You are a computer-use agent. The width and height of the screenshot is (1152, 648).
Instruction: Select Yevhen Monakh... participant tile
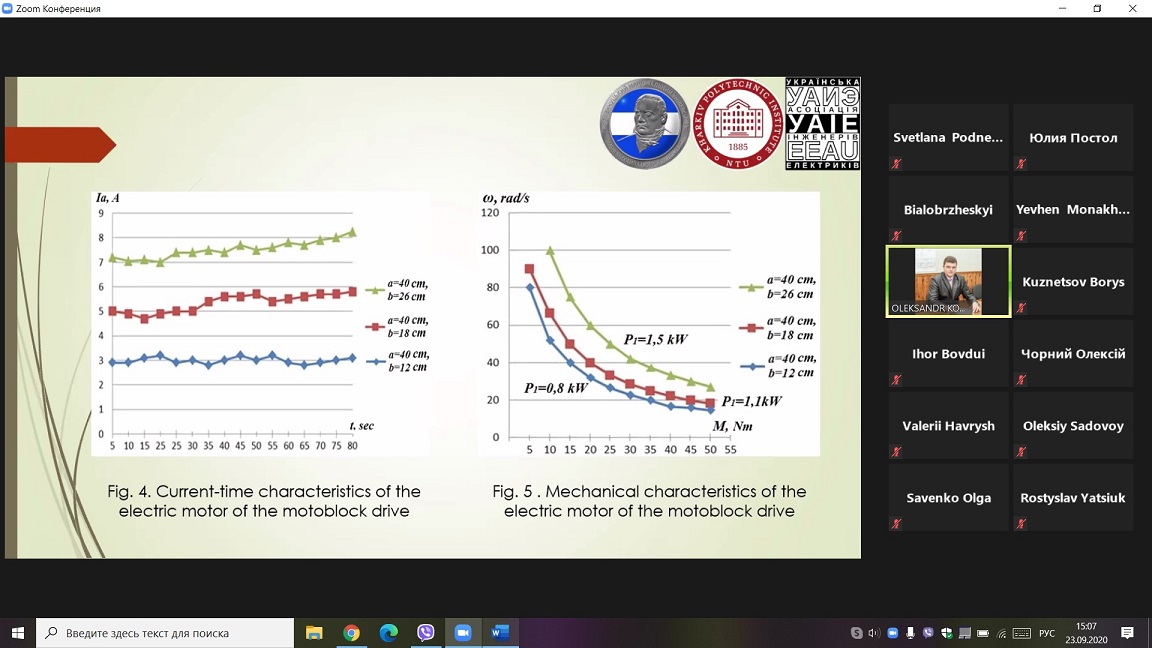click(x=1073, y=209)
